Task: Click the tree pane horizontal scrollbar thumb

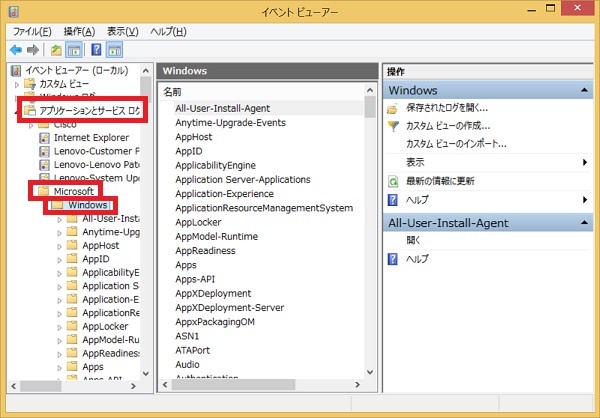Action: (x=41, y=386)
